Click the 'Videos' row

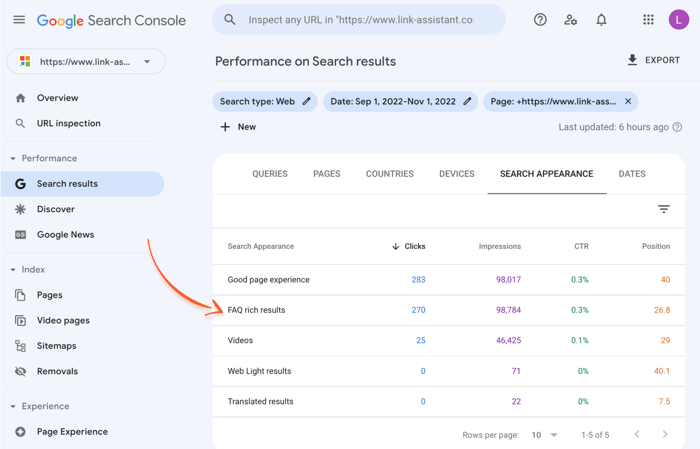pos(449,341)
